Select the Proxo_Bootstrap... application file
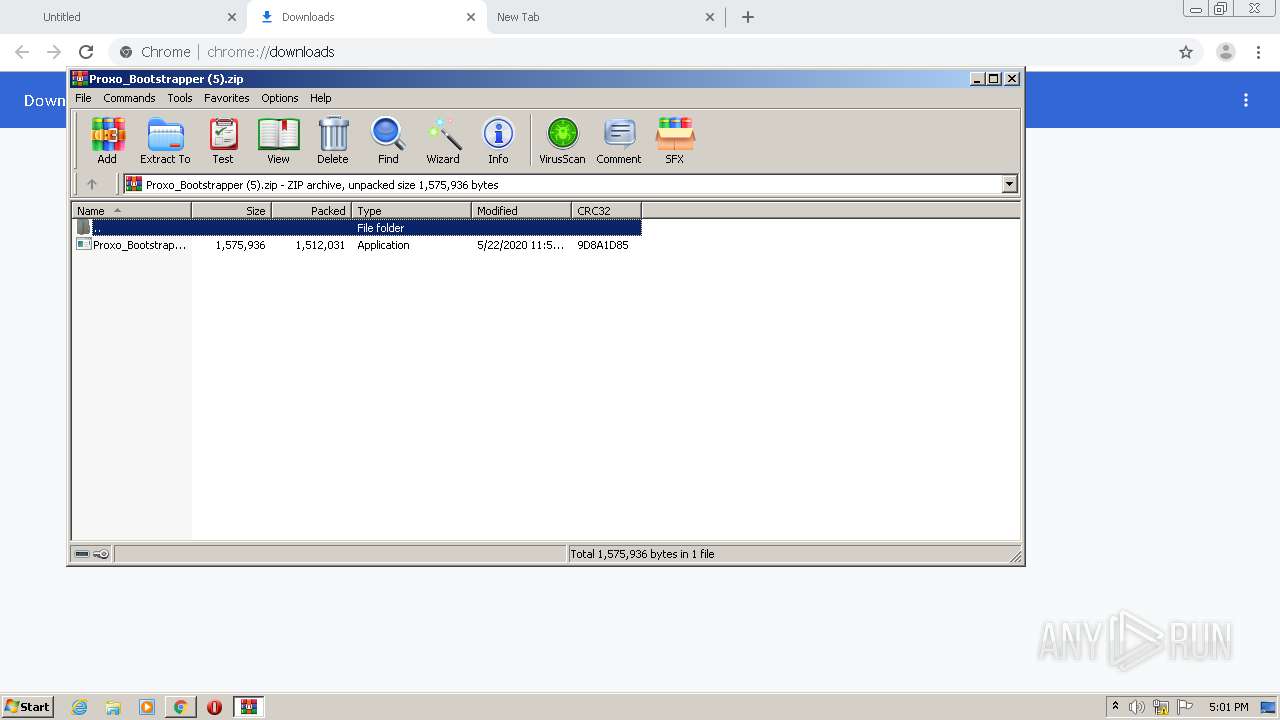The image size is (1280, 720). 132,245
